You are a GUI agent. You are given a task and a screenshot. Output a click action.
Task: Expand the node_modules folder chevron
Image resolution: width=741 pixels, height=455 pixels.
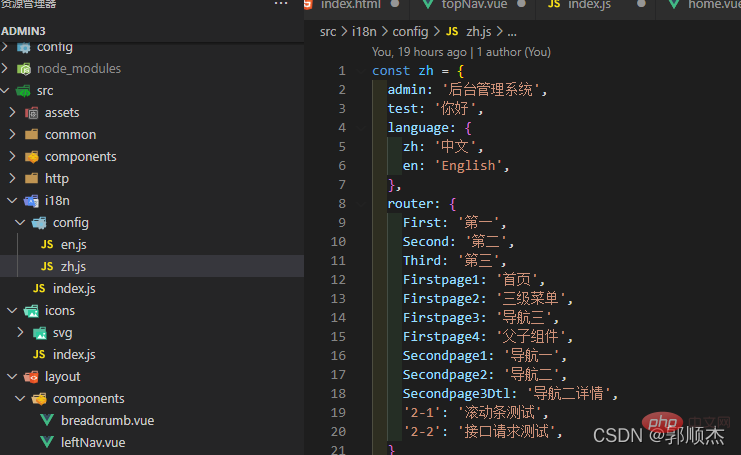click(6, 69)
